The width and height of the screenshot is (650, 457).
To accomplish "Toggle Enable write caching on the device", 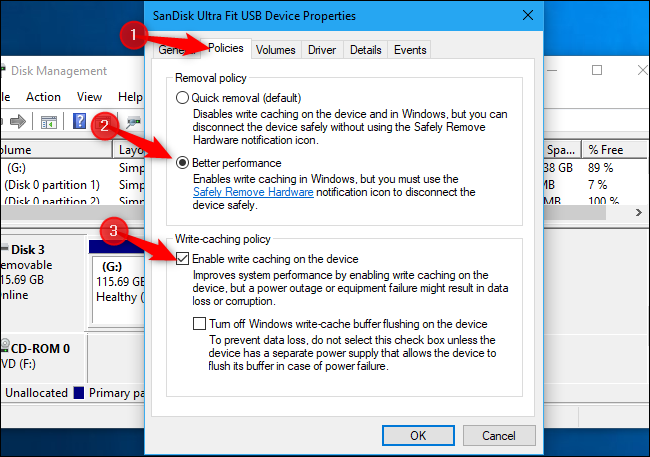I will [x=182, y=258].
